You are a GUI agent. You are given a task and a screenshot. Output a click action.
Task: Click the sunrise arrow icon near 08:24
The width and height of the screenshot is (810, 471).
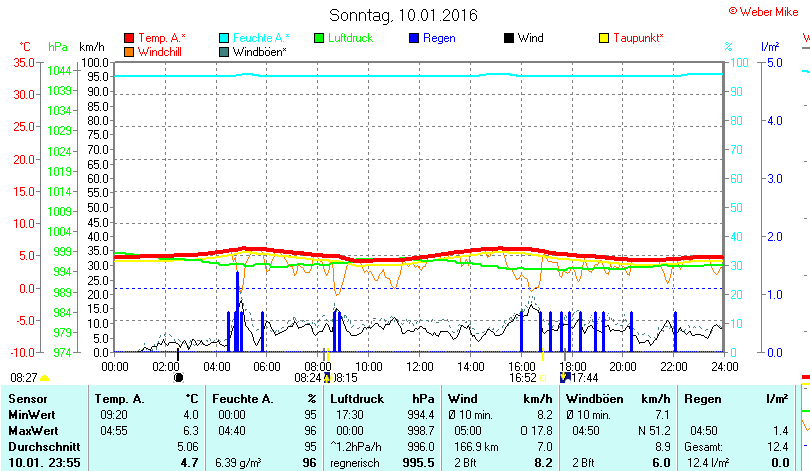click(326, 378)
